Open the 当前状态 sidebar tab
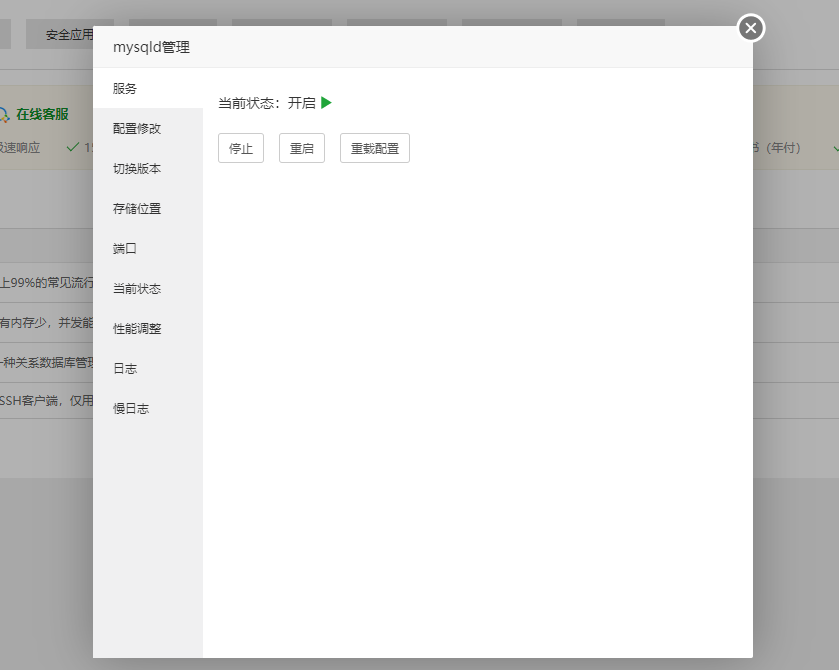 pos(148,288)
